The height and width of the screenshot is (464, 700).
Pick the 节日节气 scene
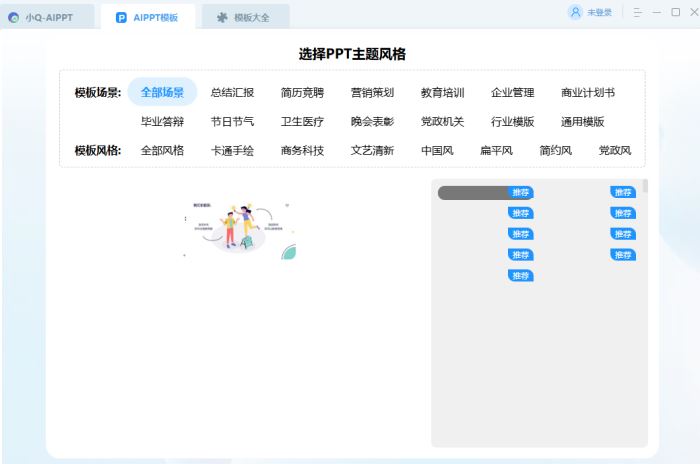point(232,121)
